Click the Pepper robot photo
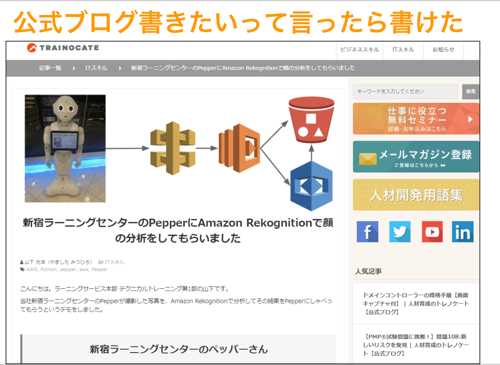 (x=65, y=149)
